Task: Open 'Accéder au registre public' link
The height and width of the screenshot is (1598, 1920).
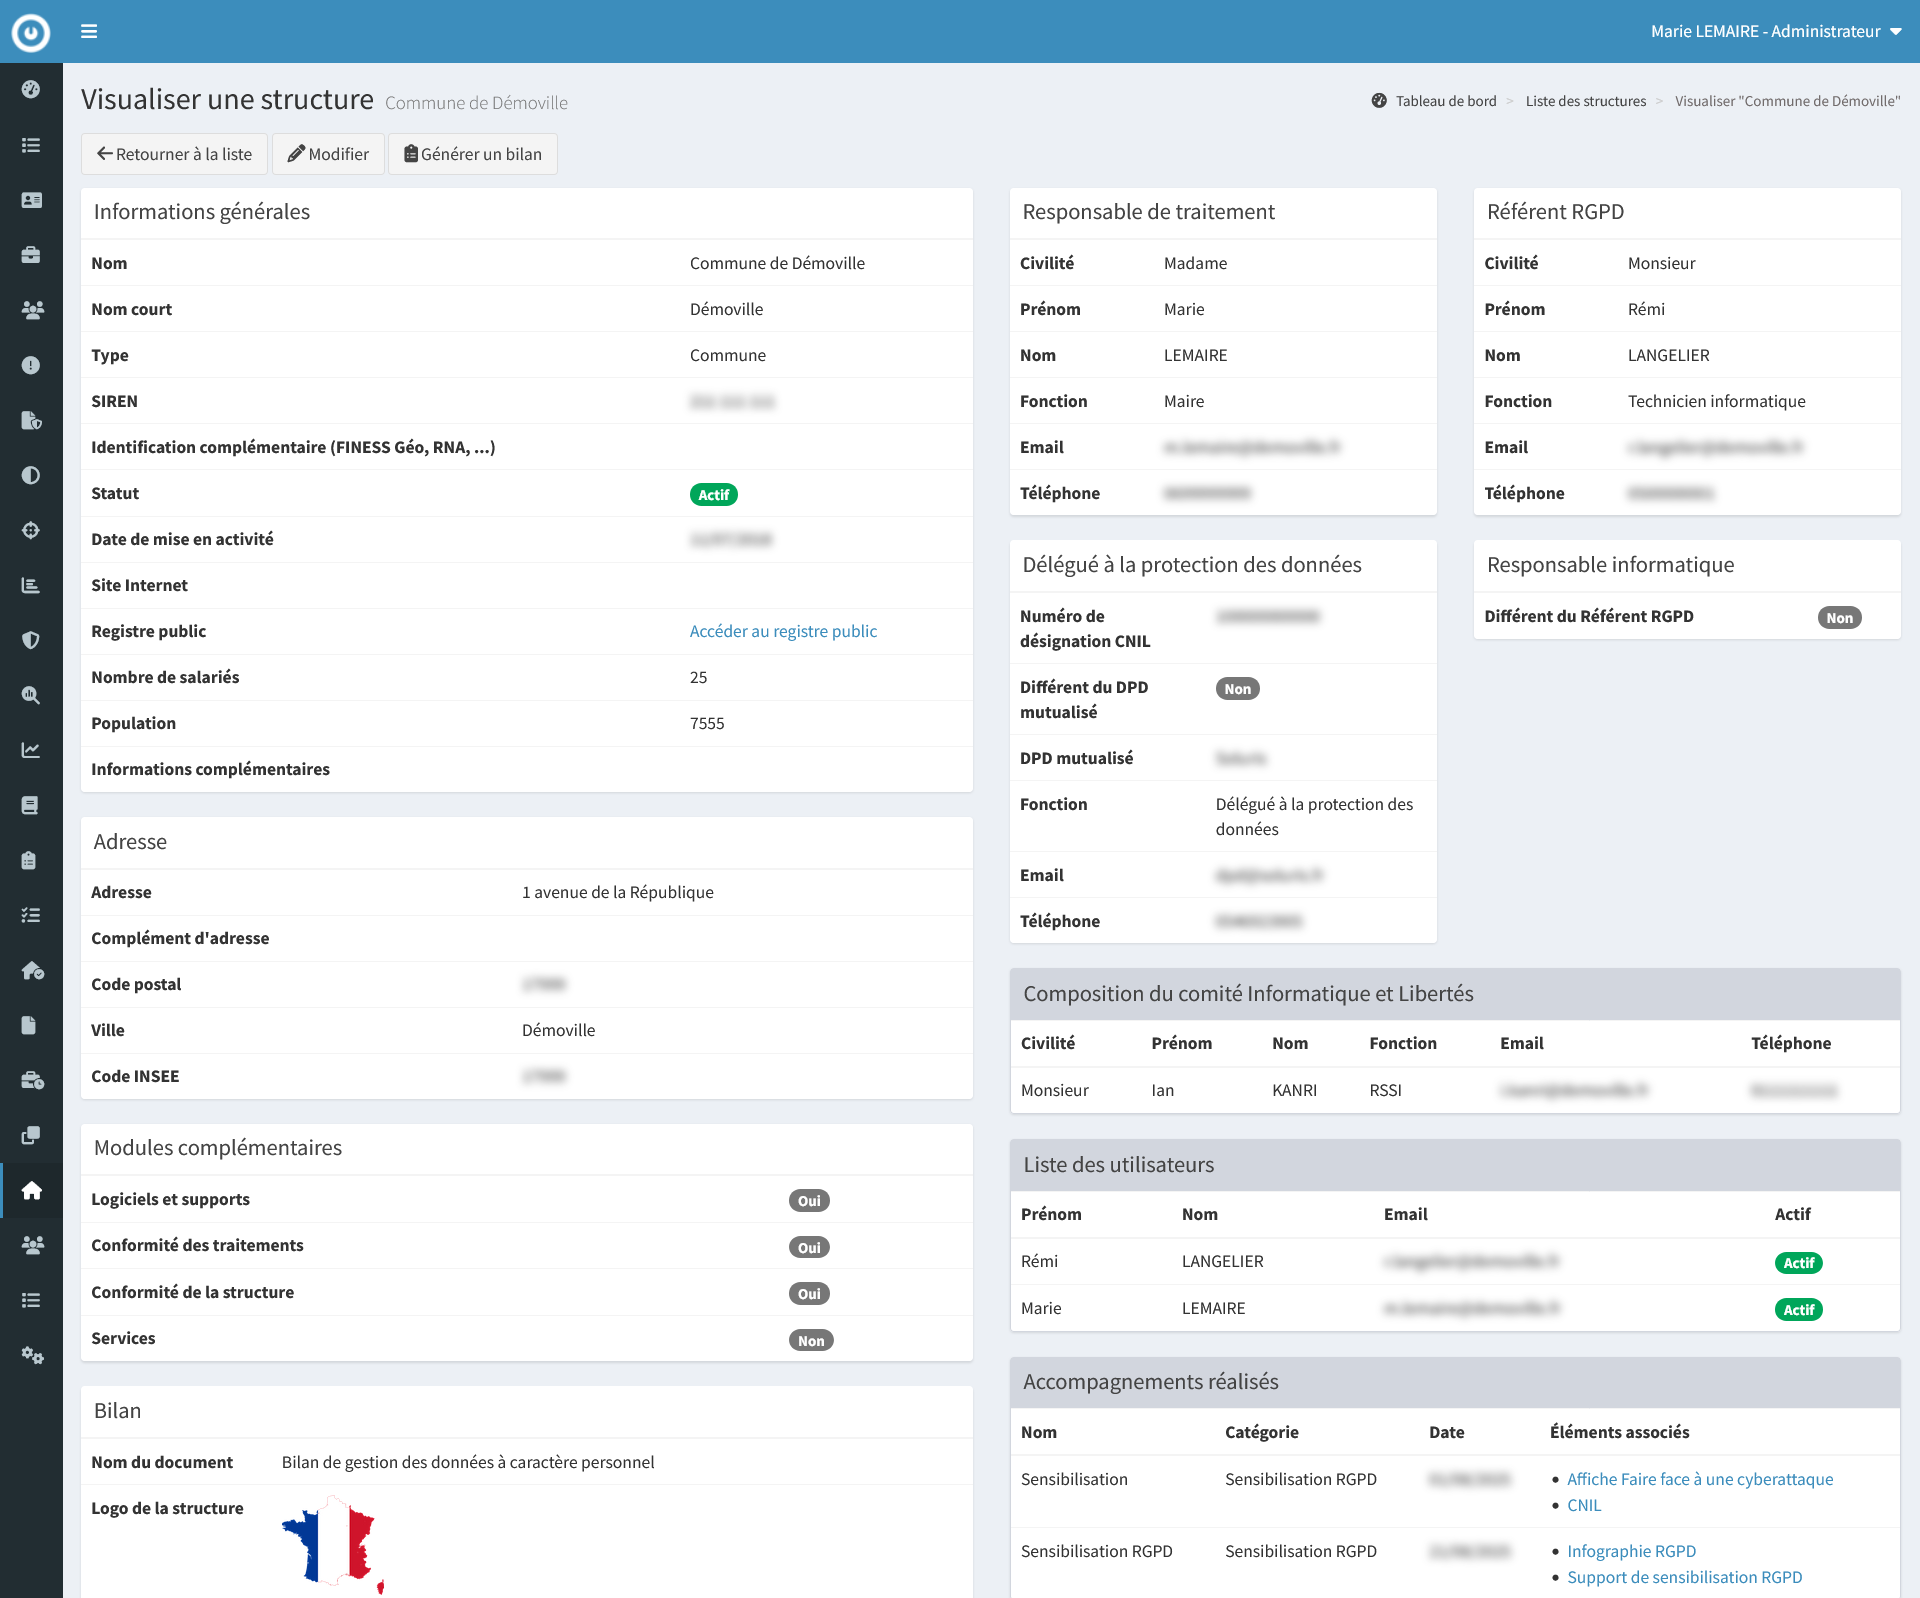Action: coord(783,631)
